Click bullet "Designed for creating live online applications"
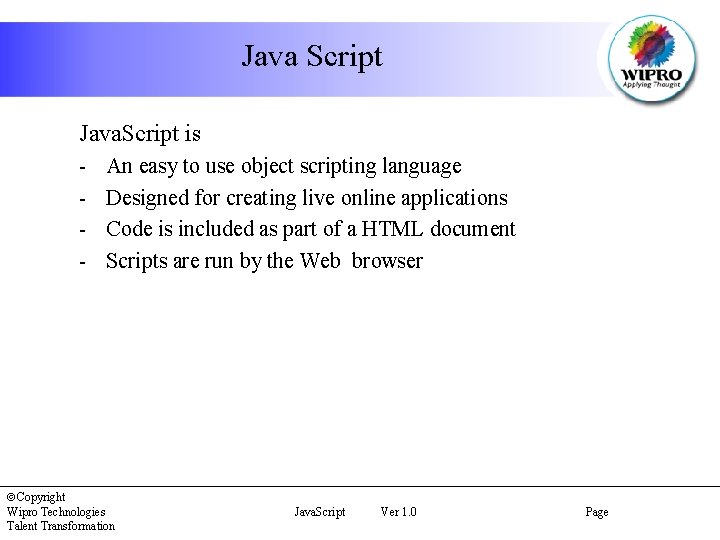This screenshot has width=720, height=540. click(x=307, y=198)
